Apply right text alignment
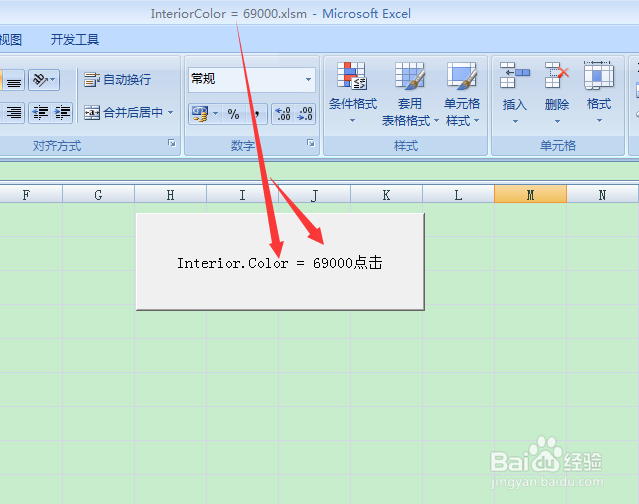The width and height of the screenshot is (639, 504). pyautogui.click(x=14, y=112)
